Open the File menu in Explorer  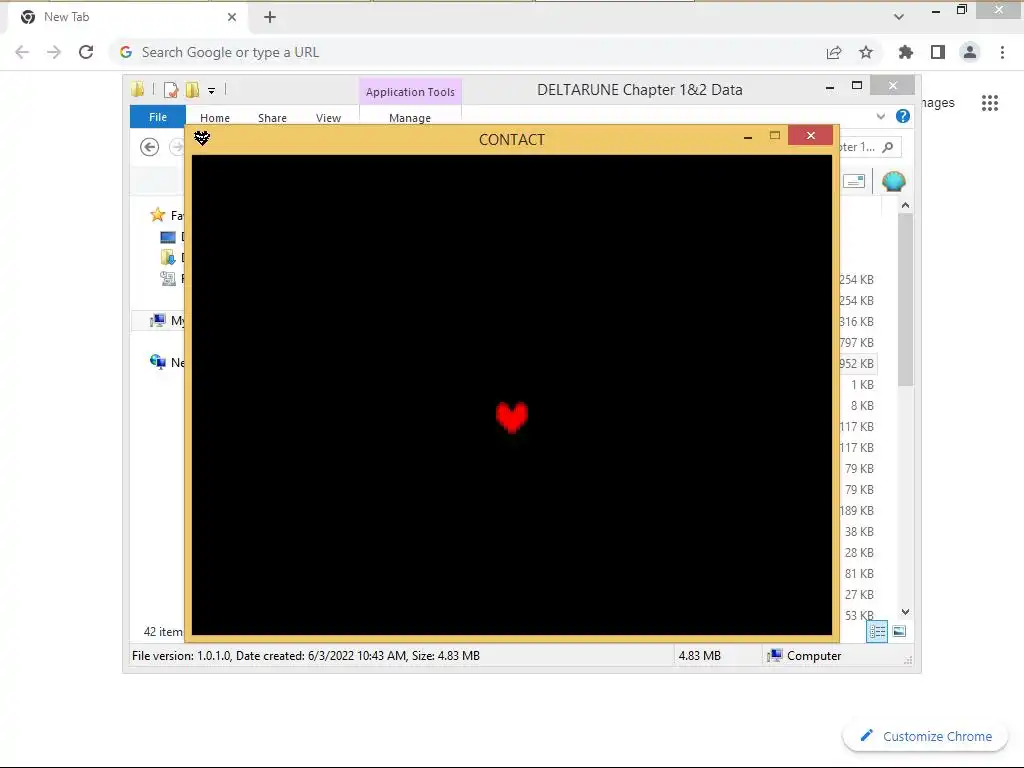[158, 117]
